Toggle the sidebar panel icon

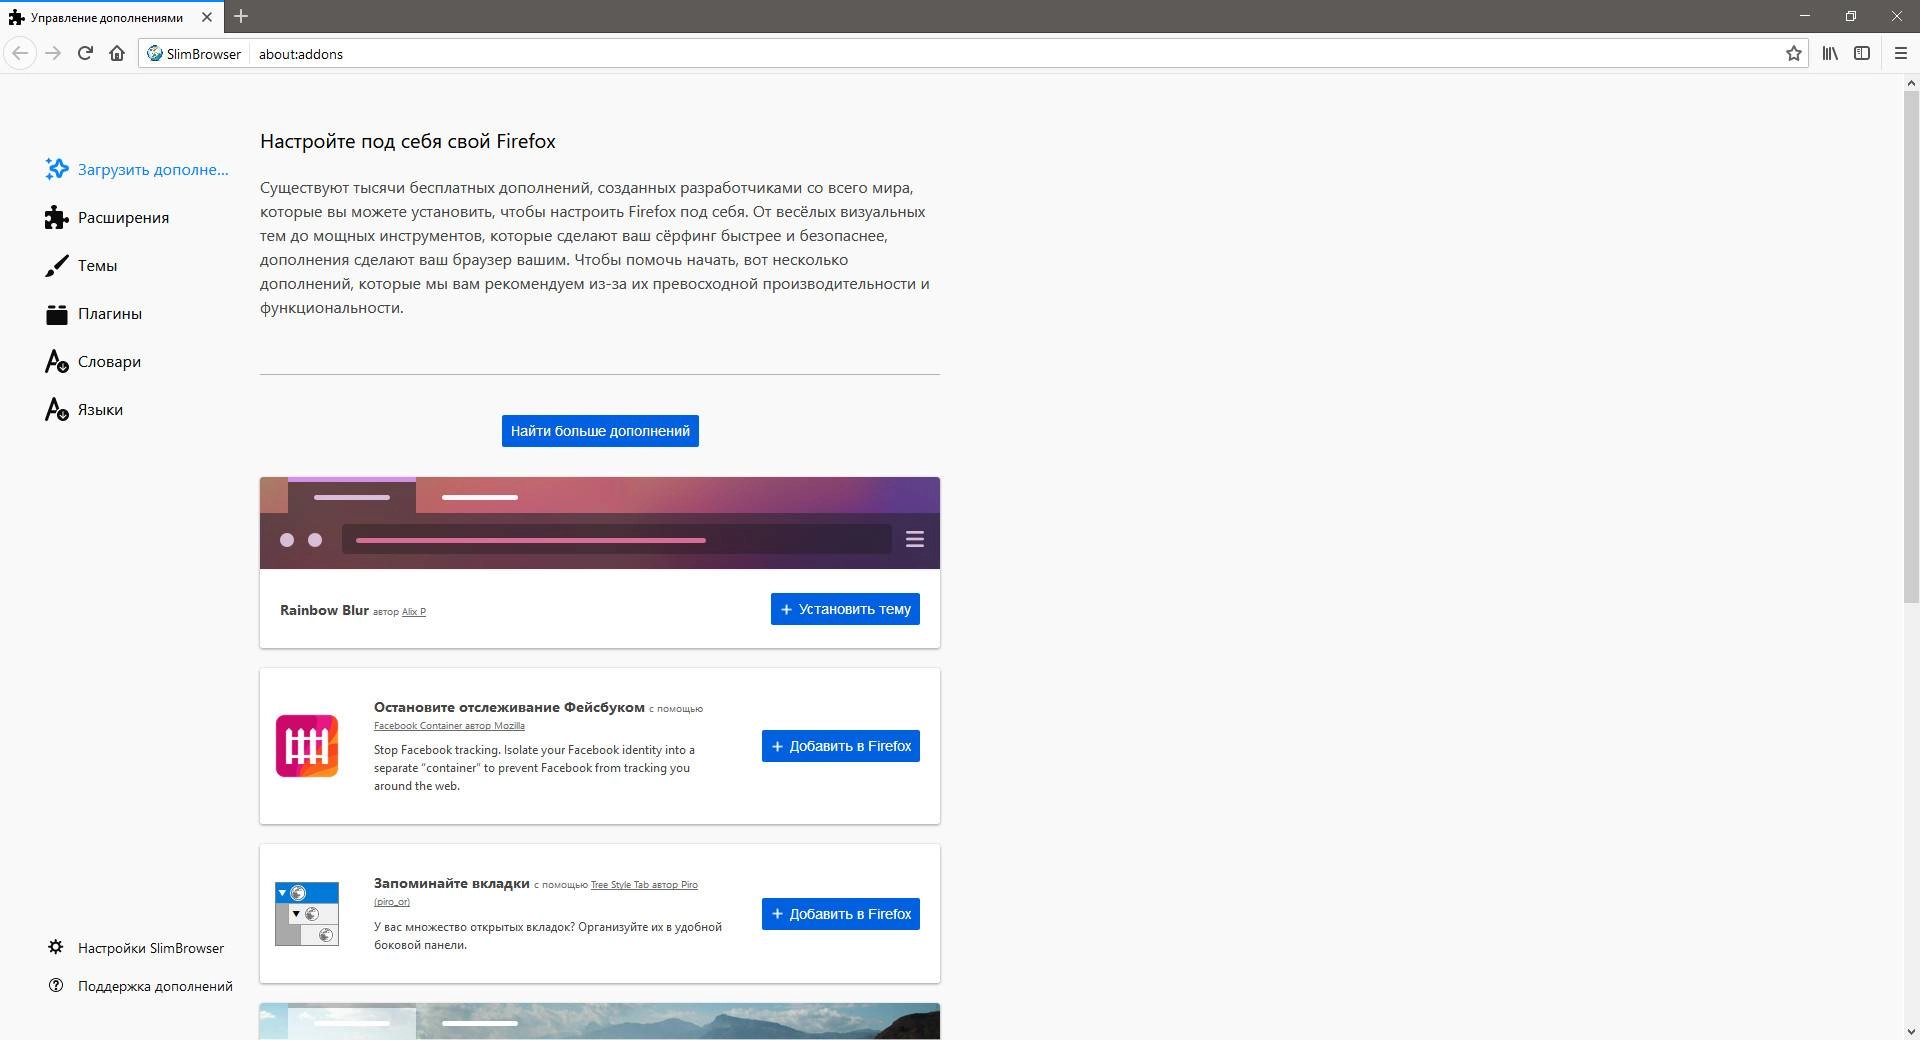[1862, 54]
